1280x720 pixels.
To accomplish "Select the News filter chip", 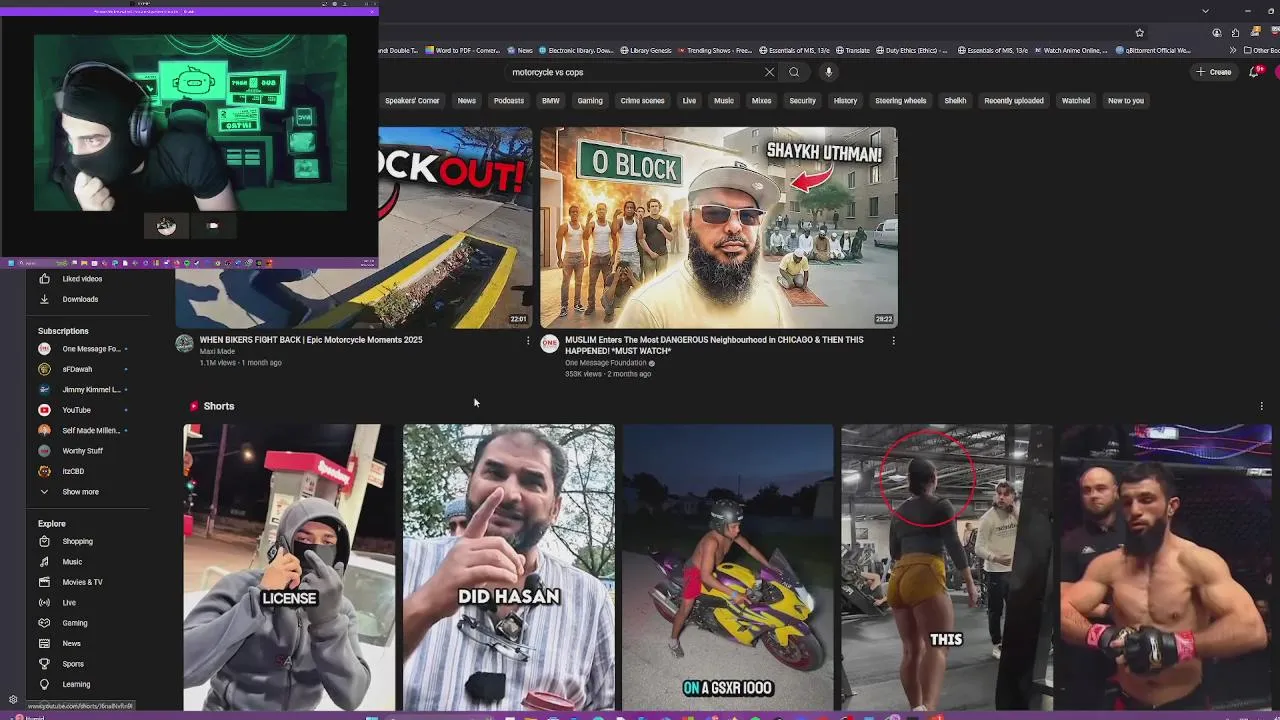I will pyautogui.click(x=466, y=100).
